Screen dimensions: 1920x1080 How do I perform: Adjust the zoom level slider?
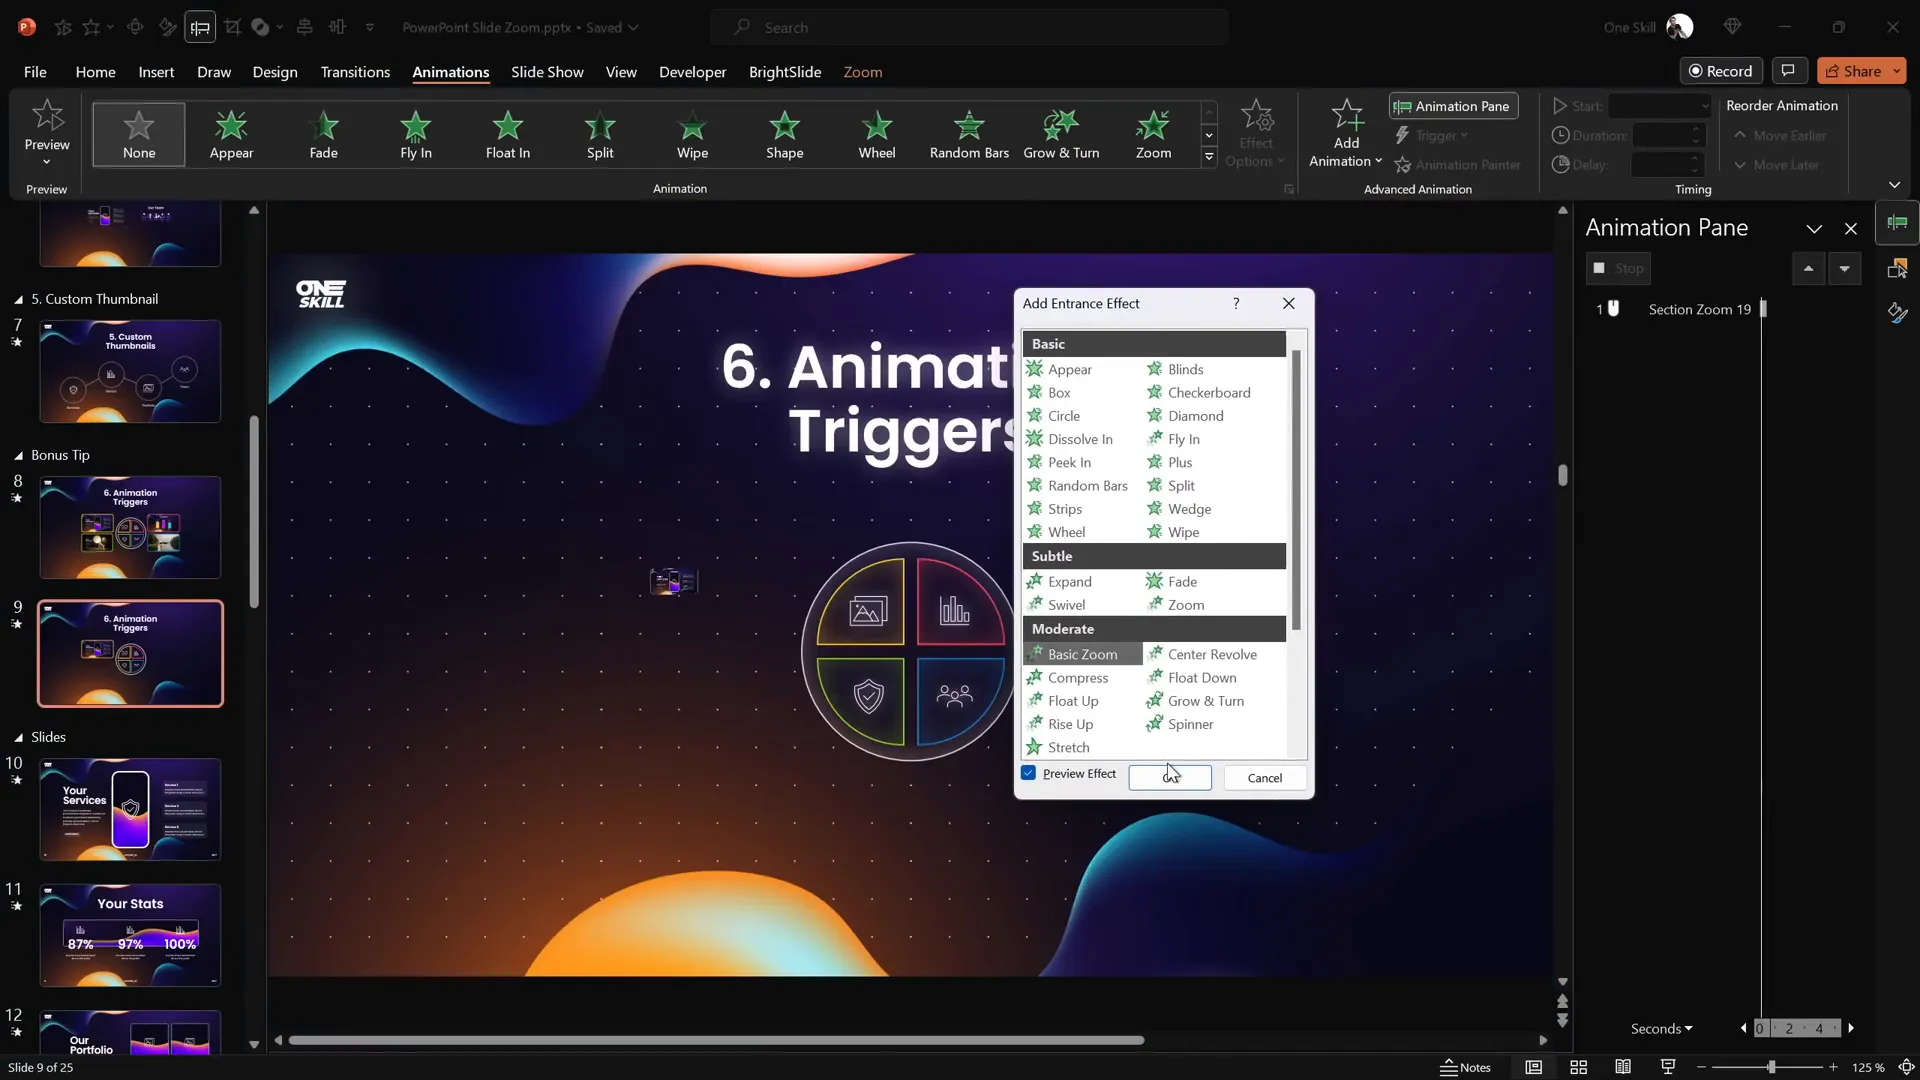click(x=1770, y=1067)
